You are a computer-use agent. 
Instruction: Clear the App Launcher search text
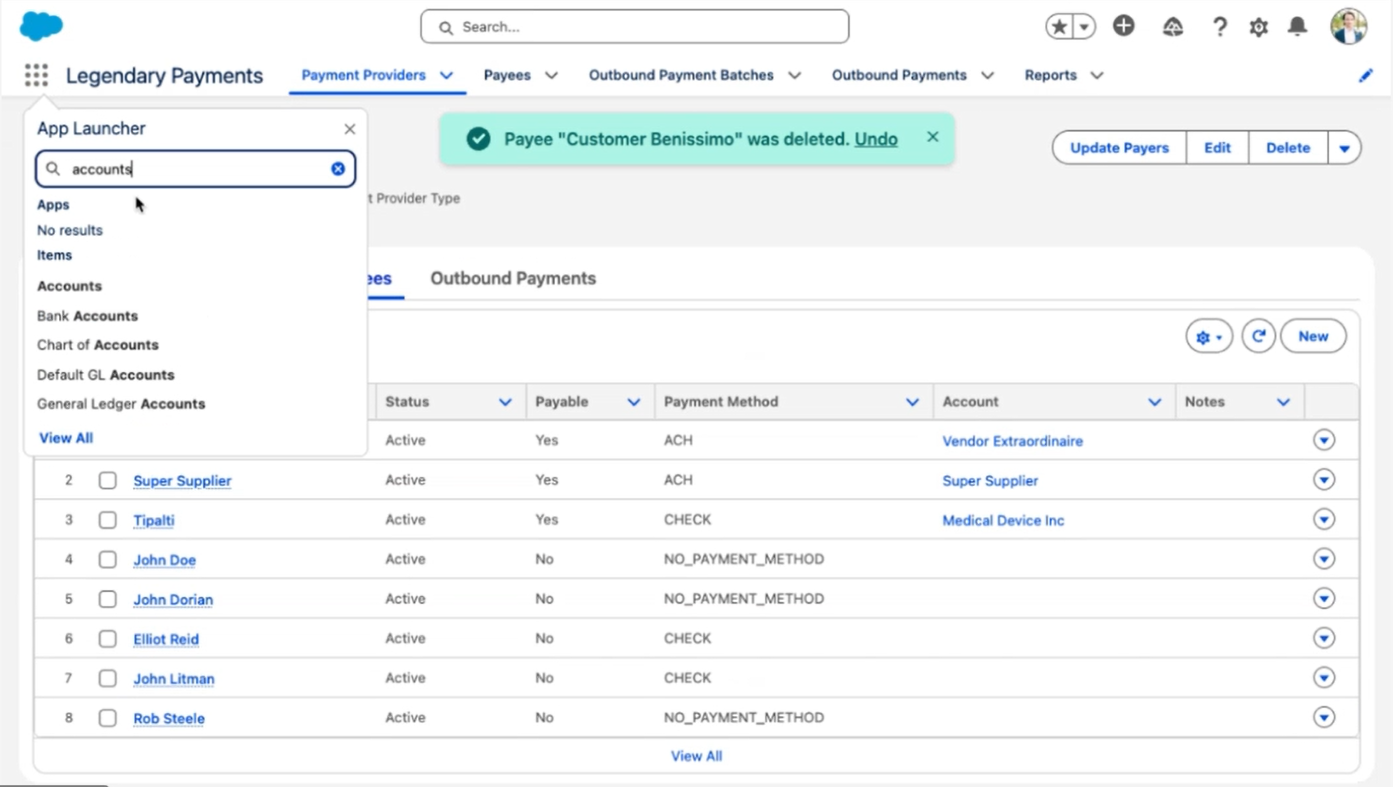click(x=338, y=169)
